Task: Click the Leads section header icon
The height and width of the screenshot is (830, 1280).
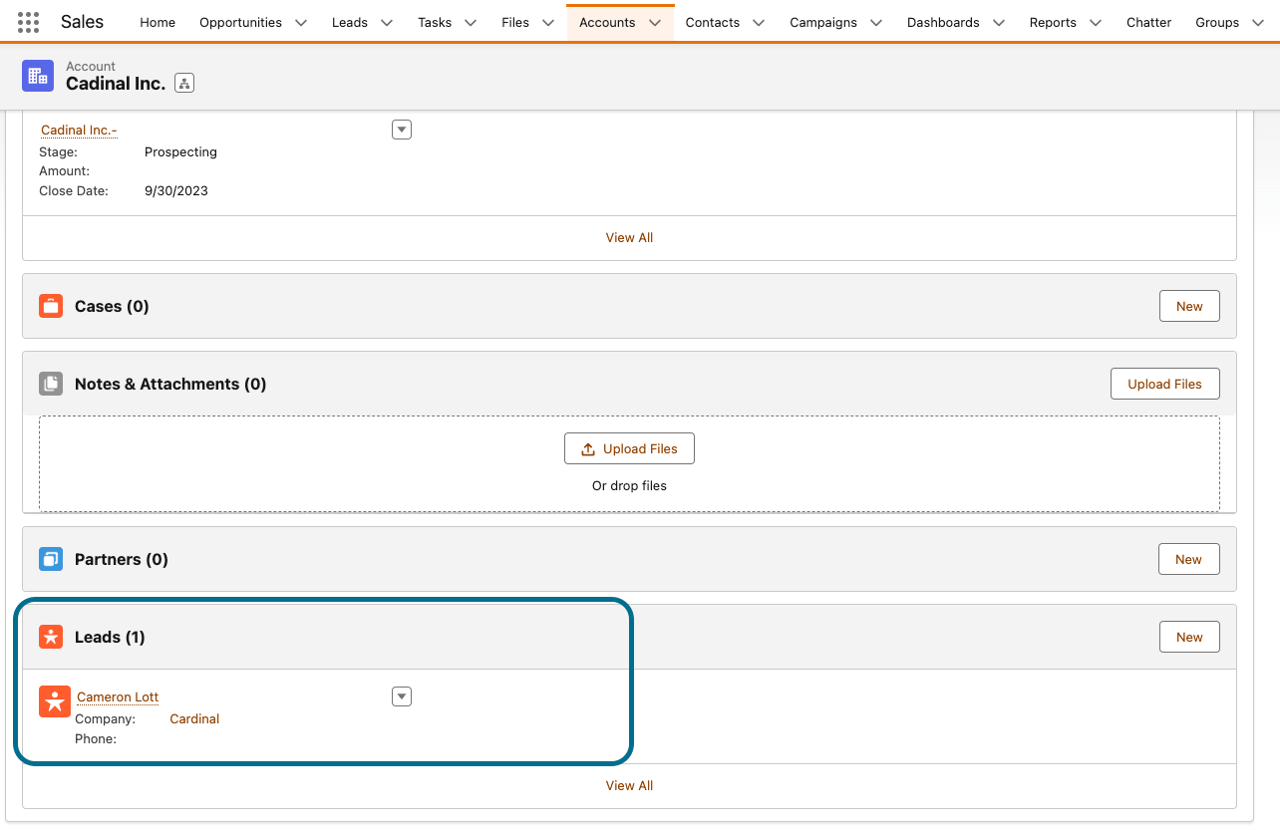Action: click(51, 637)
